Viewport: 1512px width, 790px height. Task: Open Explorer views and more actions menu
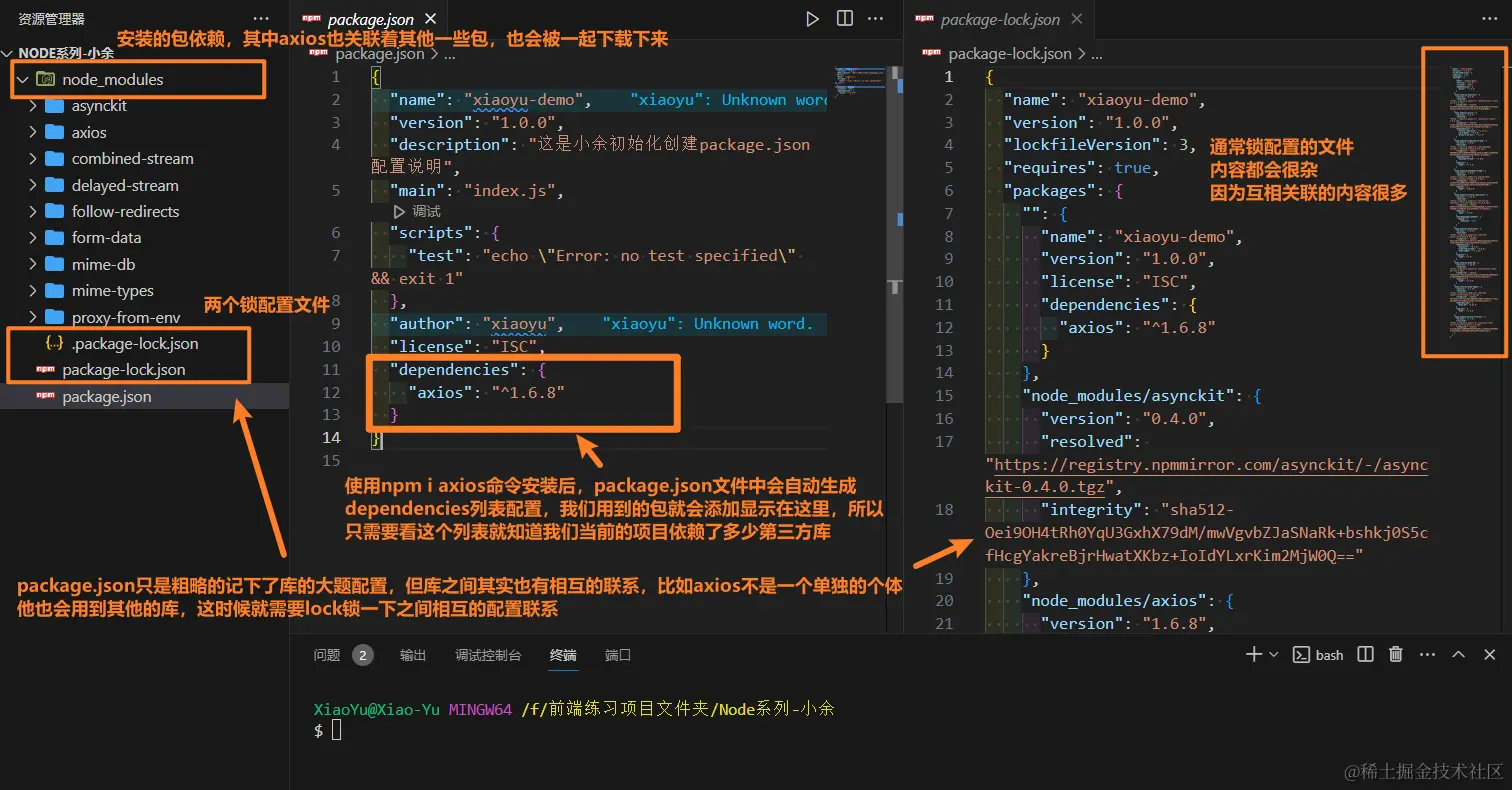[x=261, y=19]
